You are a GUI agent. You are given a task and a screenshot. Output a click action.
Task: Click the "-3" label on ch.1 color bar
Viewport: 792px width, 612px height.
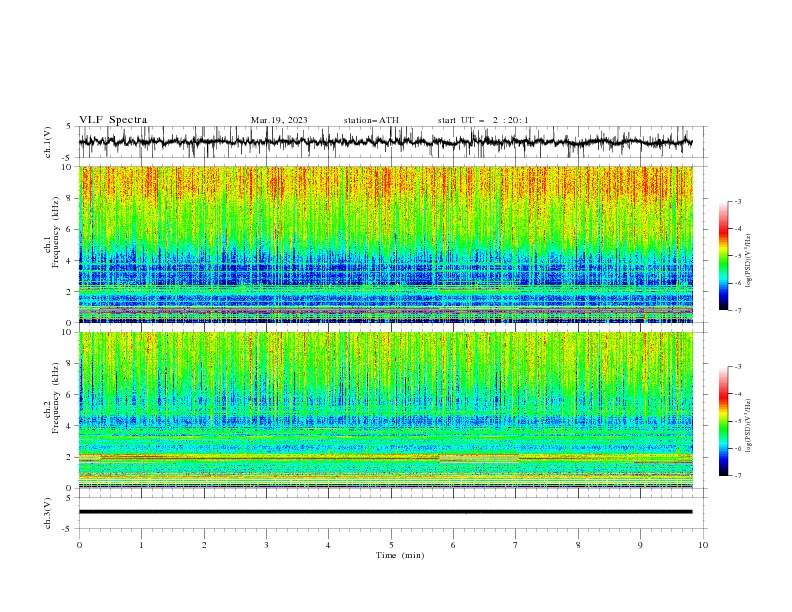coord(737,201)
